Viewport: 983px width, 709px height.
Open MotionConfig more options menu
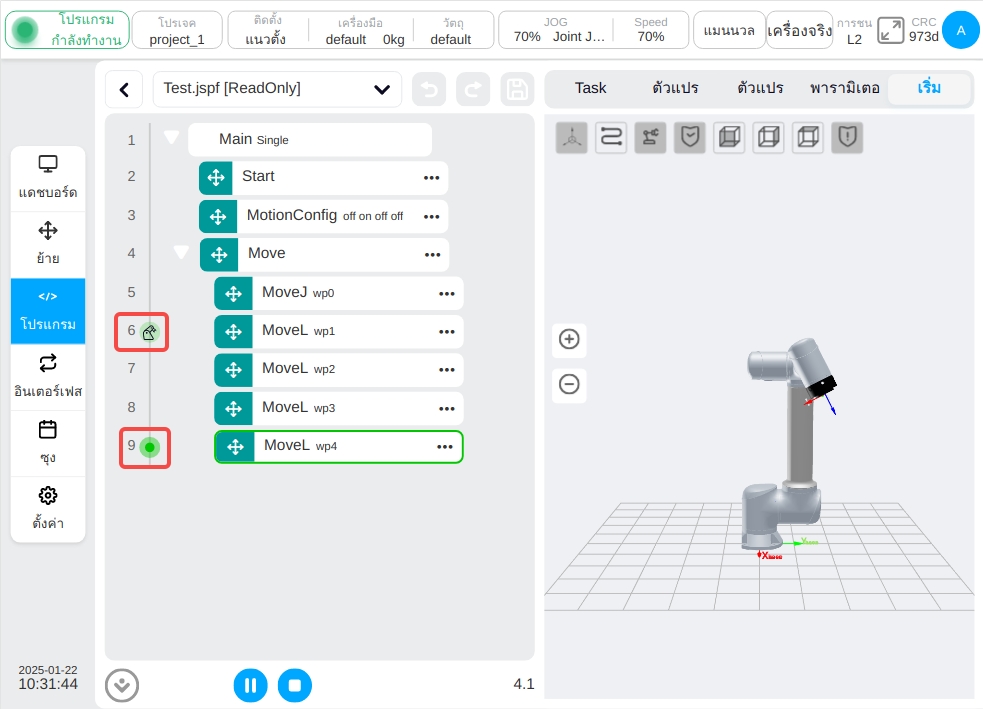(x=431, y=217)
